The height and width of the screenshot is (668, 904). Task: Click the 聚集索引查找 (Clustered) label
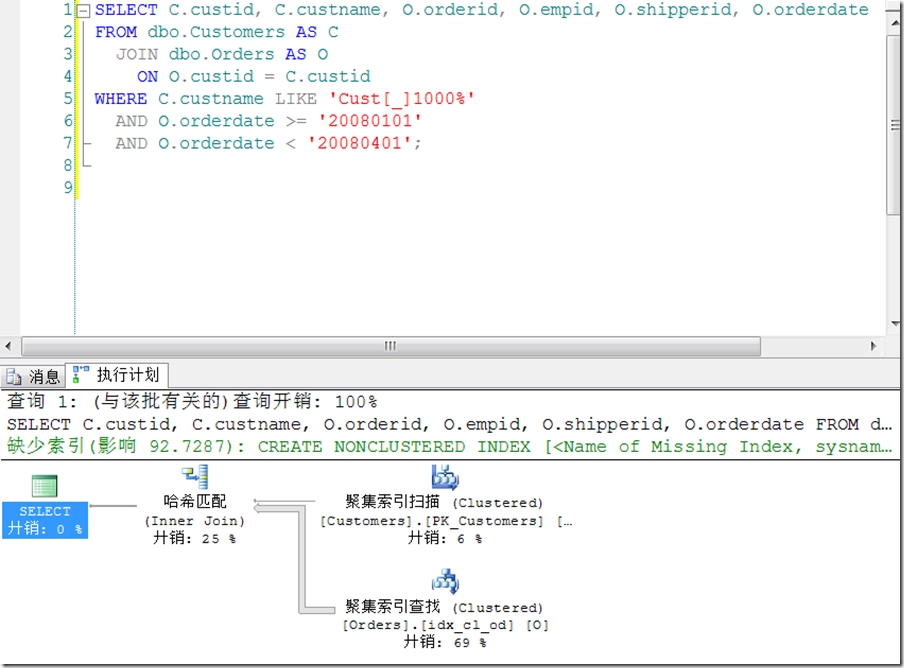[x=444, y=607]
